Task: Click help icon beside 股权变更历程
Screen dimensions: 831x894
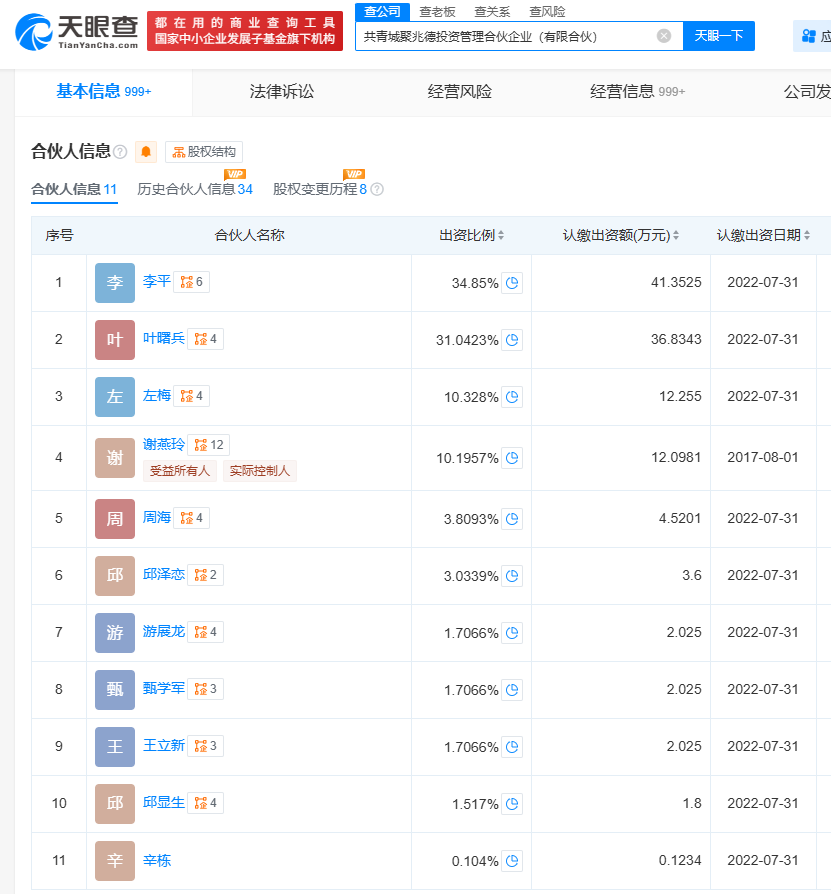Action: point(377,189)
